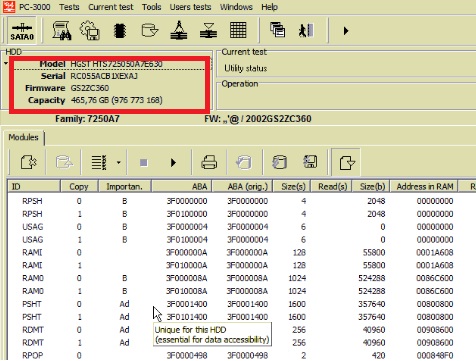Sort by the Address in RAM column header

point(424,186)
